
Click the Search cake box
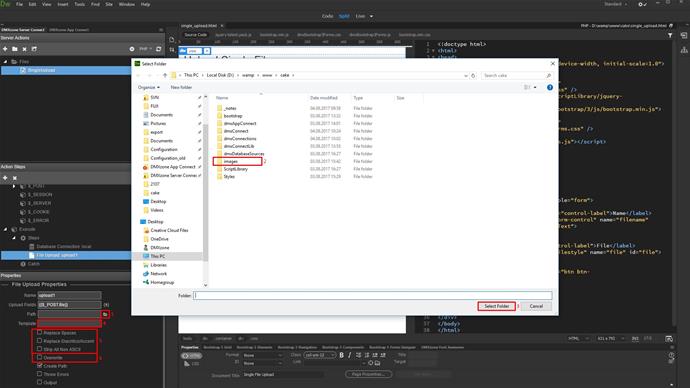pyautogui.click(x=517, y=76)
